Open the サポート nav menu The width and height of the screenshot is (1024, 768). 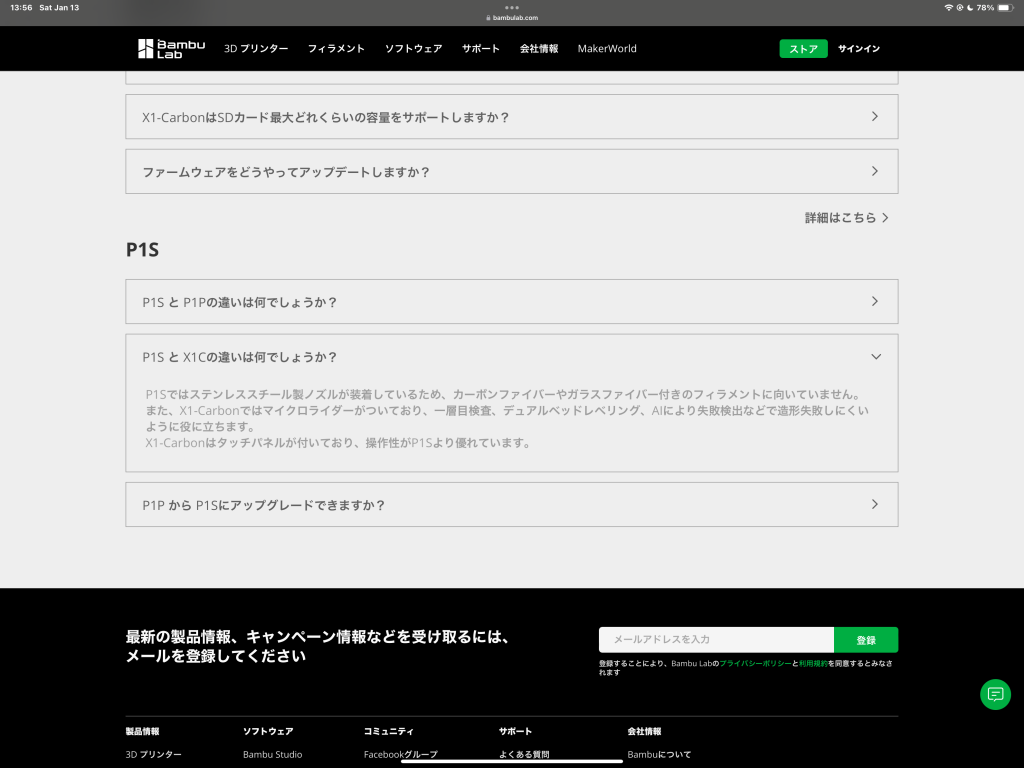tap(480, 49)
